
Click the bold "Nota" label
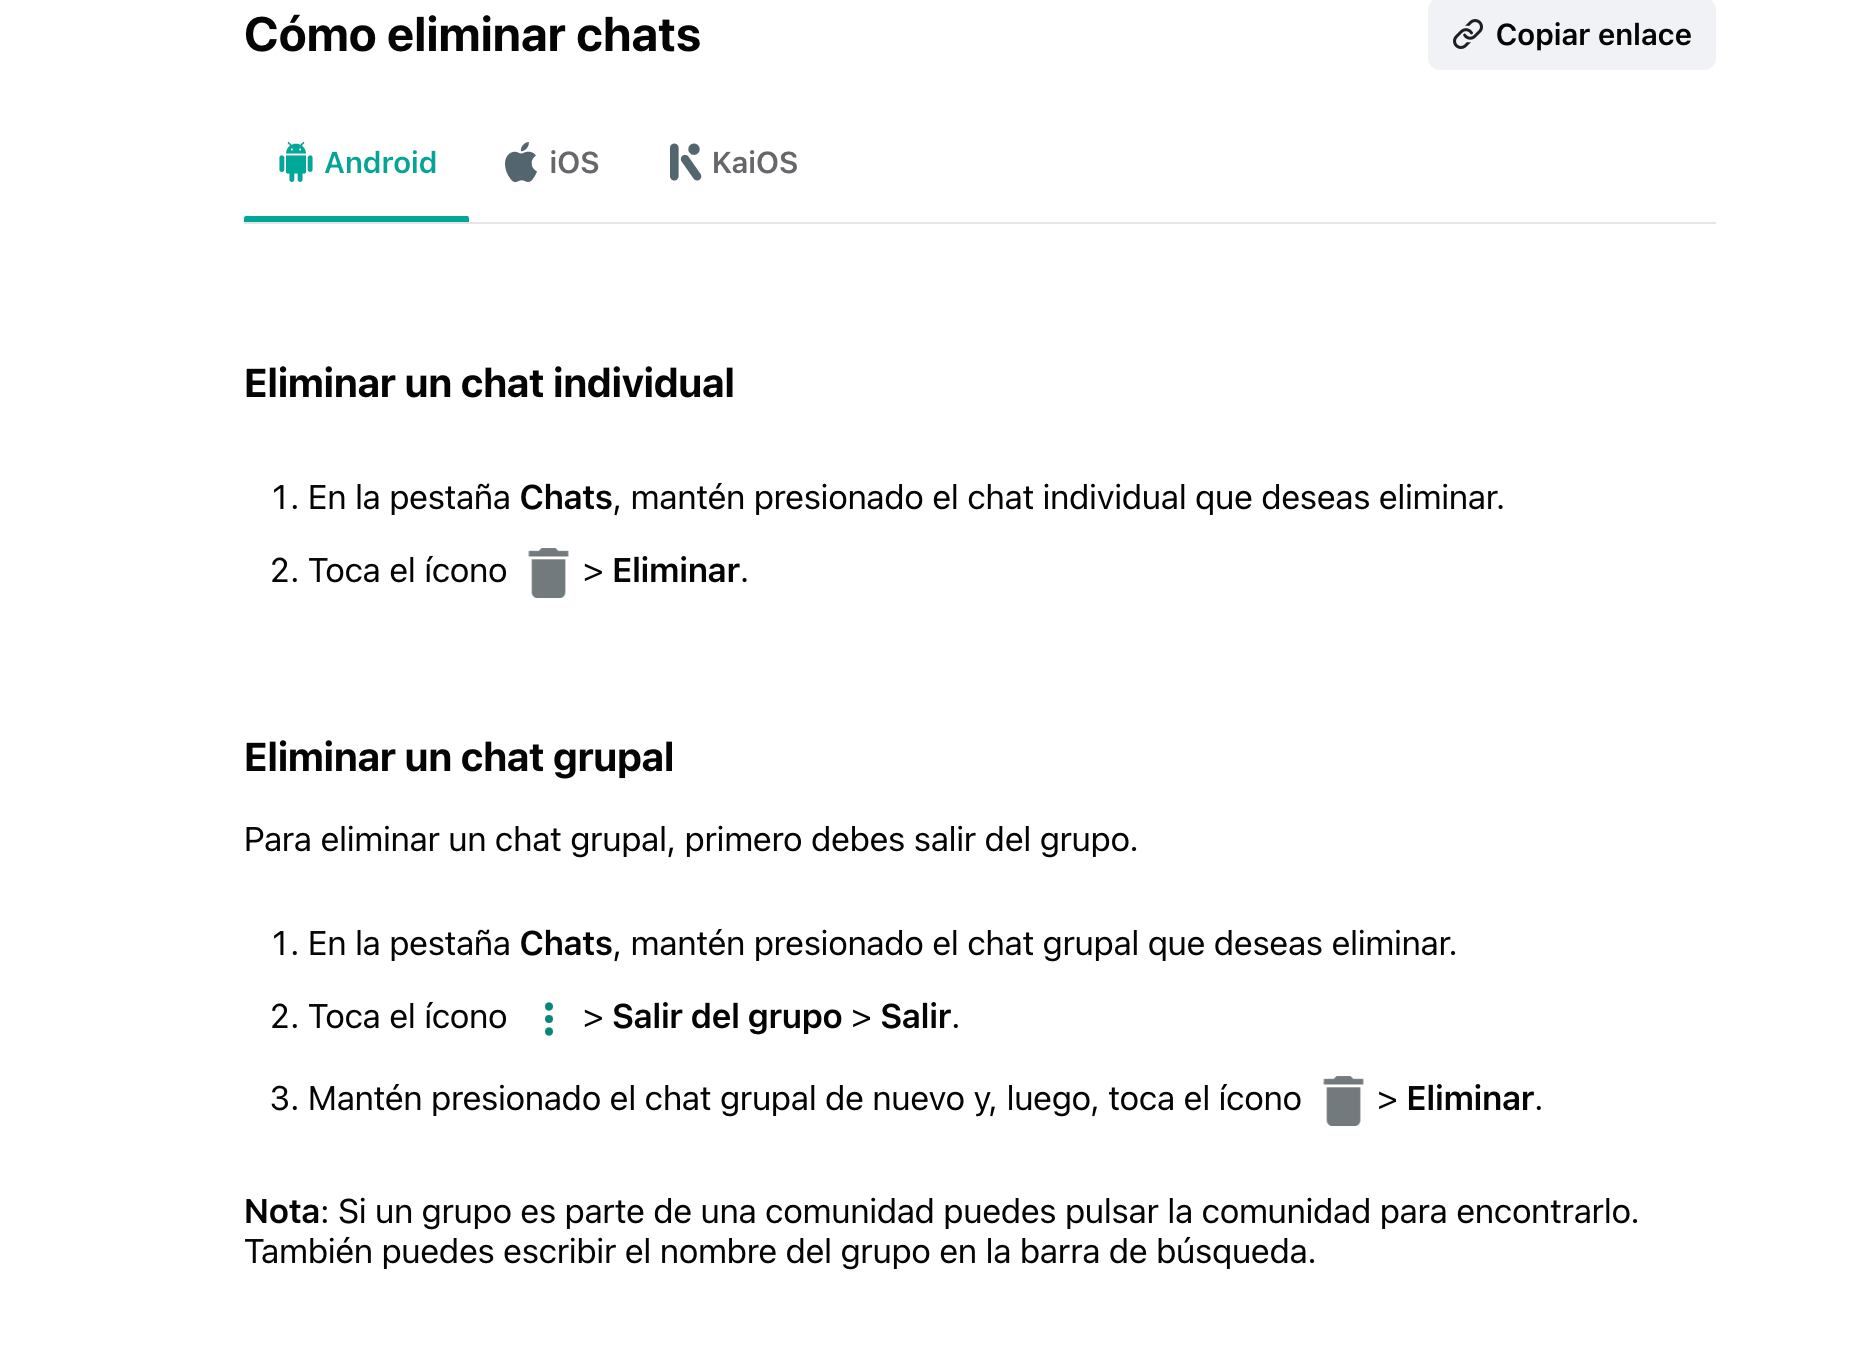(282, 1211)
